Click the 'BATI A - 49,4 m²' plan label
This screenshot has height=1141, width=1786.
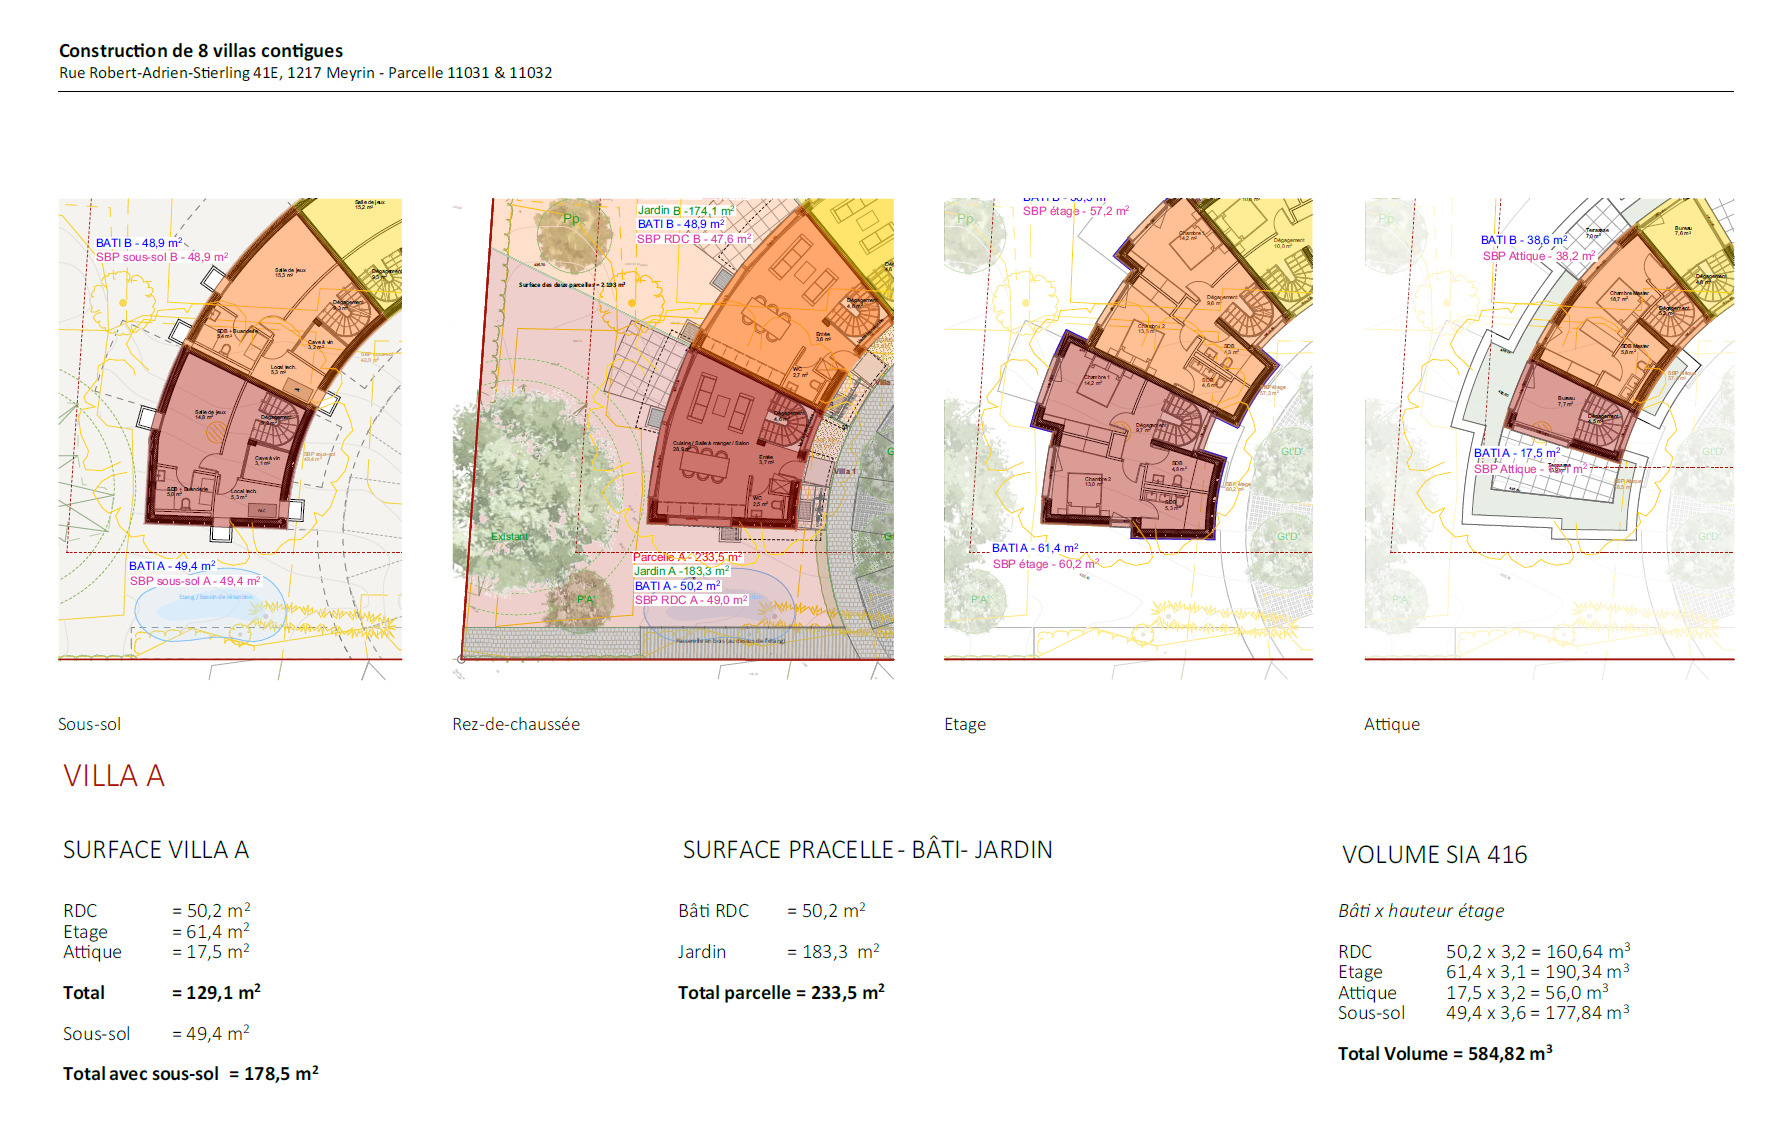point(172,566)
